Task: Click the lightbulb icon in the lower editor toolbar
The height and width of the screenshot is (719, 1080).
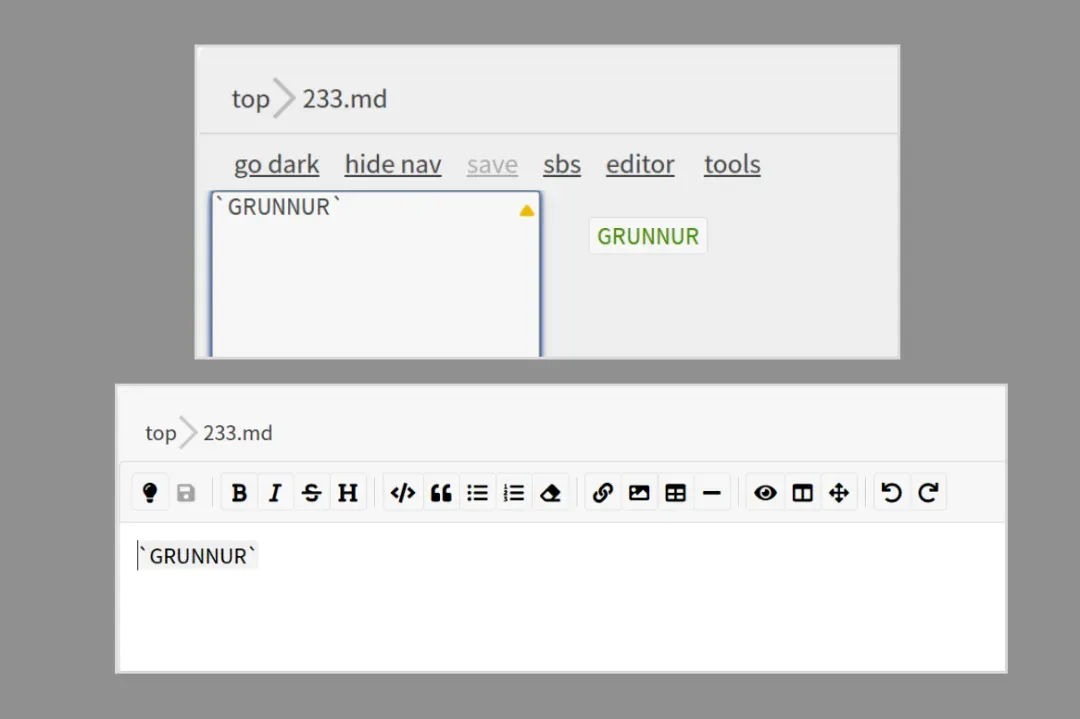Action: (x=149, y=492)
